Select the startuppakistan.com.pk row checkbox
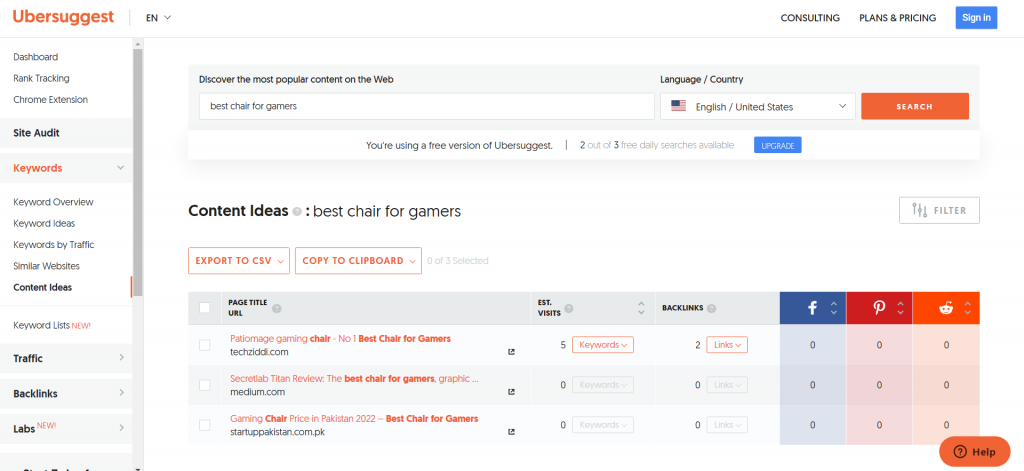 click(x=204, y=425)
